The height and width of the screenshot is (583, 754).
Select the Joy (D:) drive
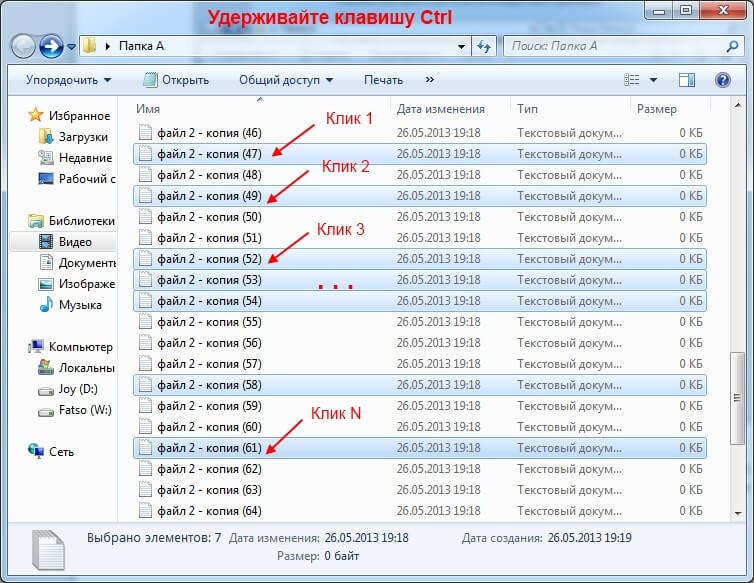click(x=77, y=389)
